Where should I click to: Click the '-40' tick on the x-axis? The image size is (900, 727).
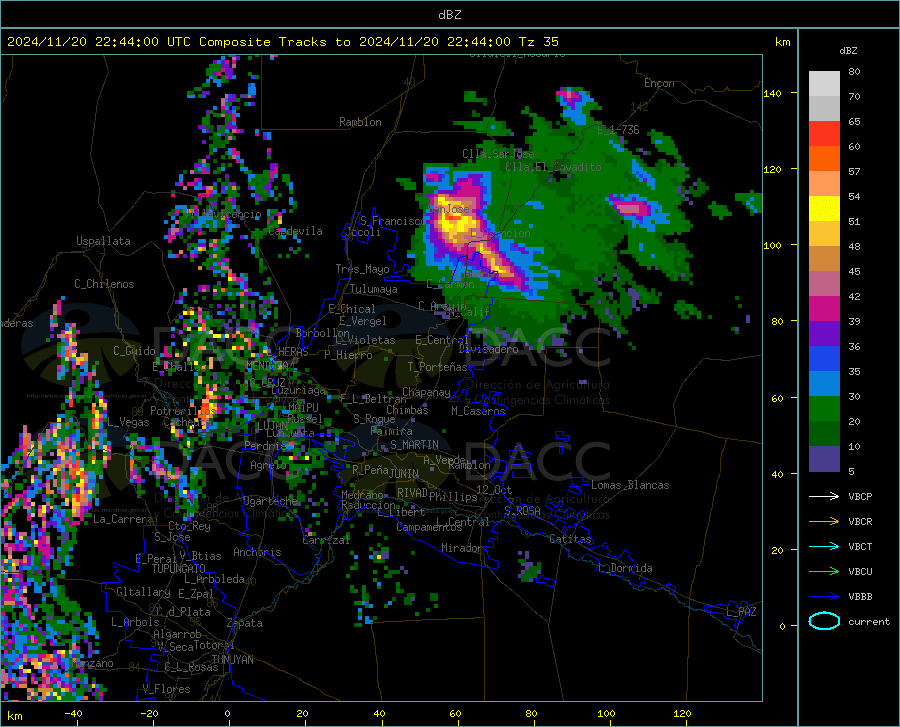tap(73, 714)
